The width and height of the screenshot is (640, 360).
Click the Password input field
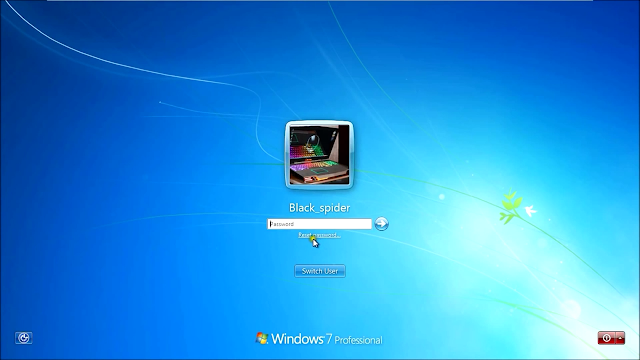click(x=320, y=224)
